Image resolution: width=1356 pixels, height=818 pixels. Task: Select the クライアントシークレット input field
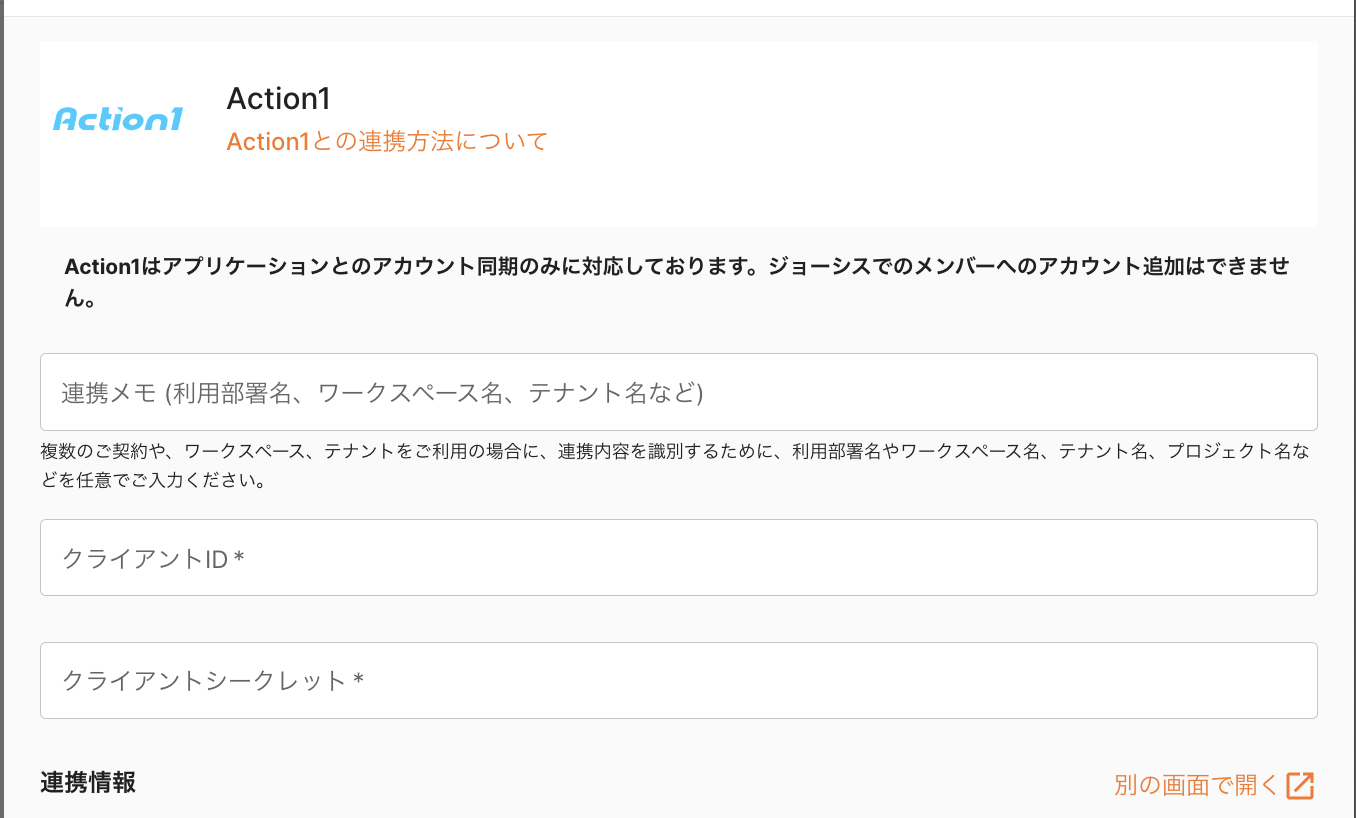(x=678, y=681)
